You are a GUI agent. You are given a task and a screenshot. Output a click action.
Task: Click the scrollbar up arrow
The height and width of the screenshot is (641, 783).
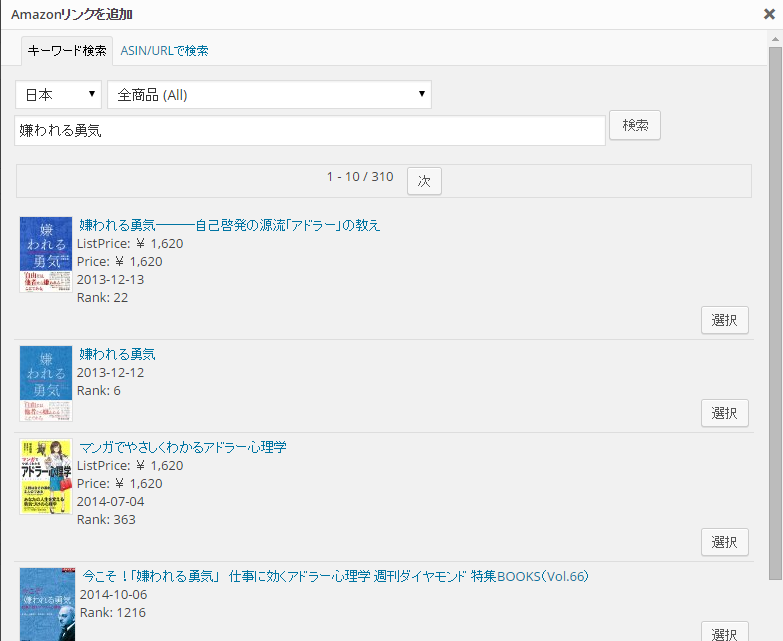tap(775, 39)
